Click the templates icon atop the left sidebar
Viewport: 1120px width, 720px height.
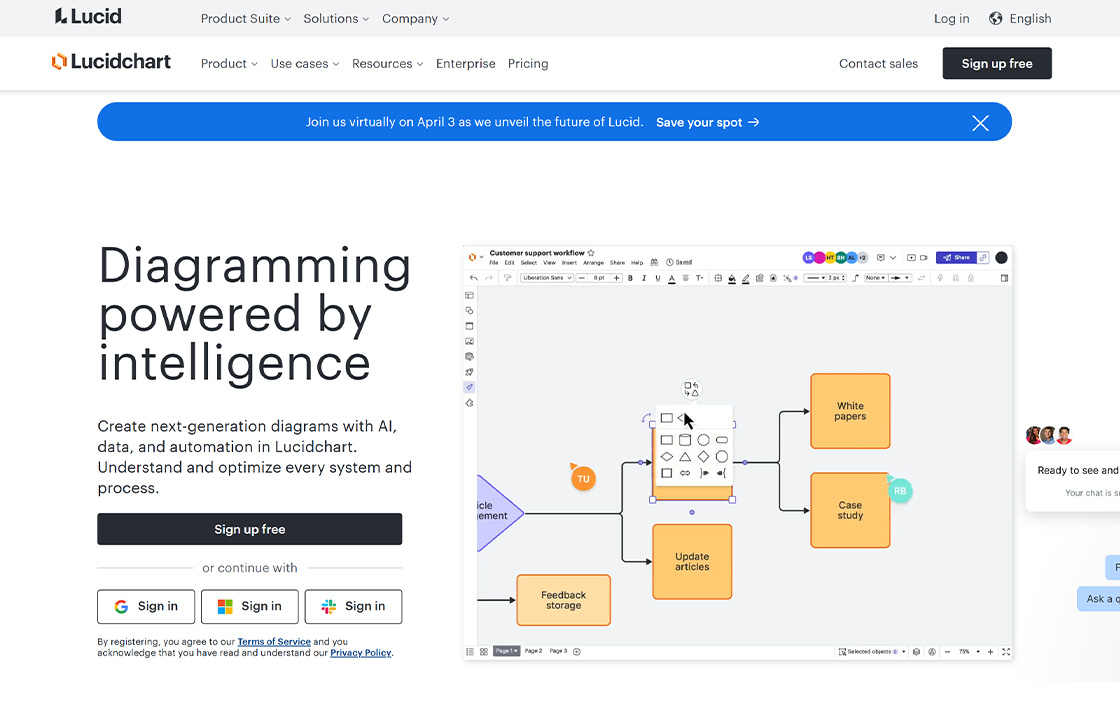469,295
